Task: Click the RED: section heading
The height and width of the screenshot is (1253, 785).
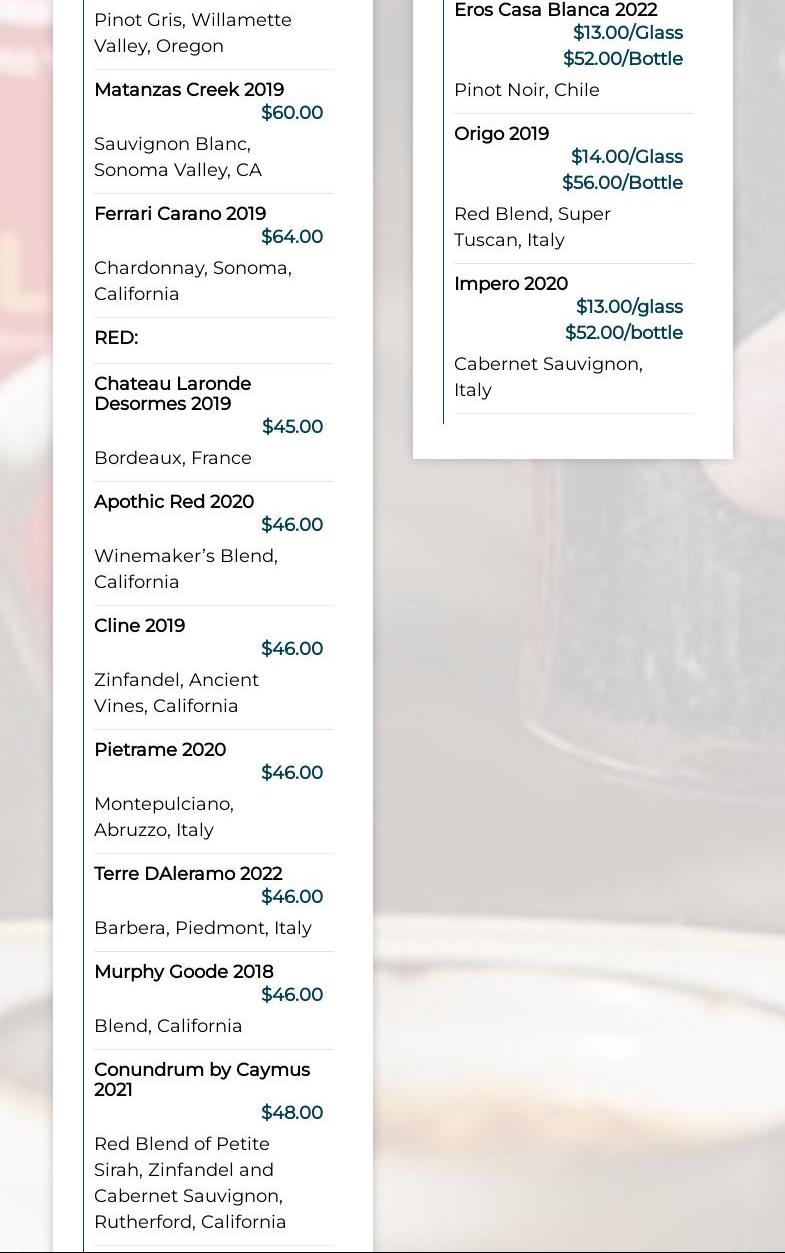Action: click(116, 338)
